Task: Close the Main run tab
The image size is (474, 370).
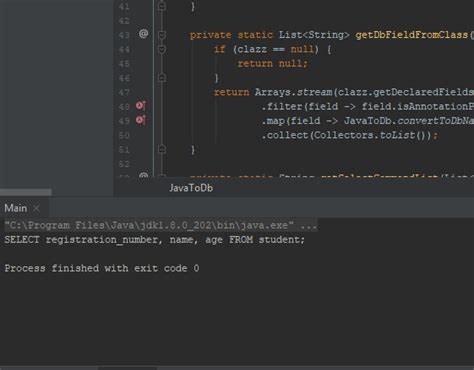Action: point(36,208)
